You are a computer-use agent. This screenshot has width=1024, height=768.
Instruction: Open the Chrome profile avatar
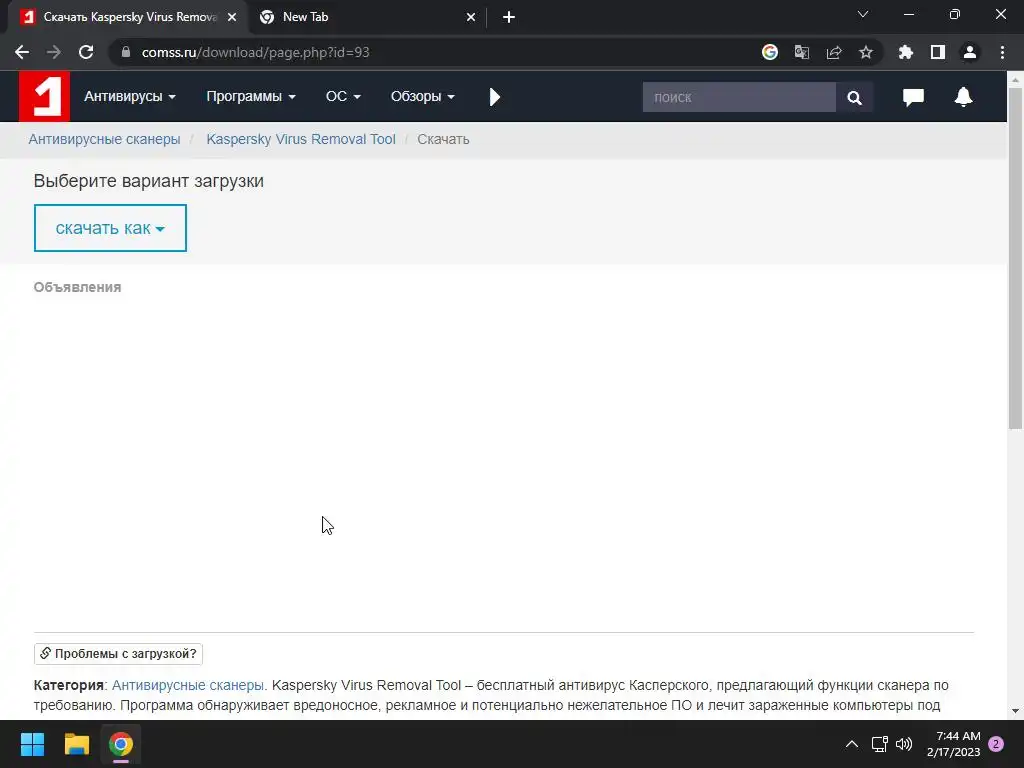pyautogui.click(x=970, y=52)
